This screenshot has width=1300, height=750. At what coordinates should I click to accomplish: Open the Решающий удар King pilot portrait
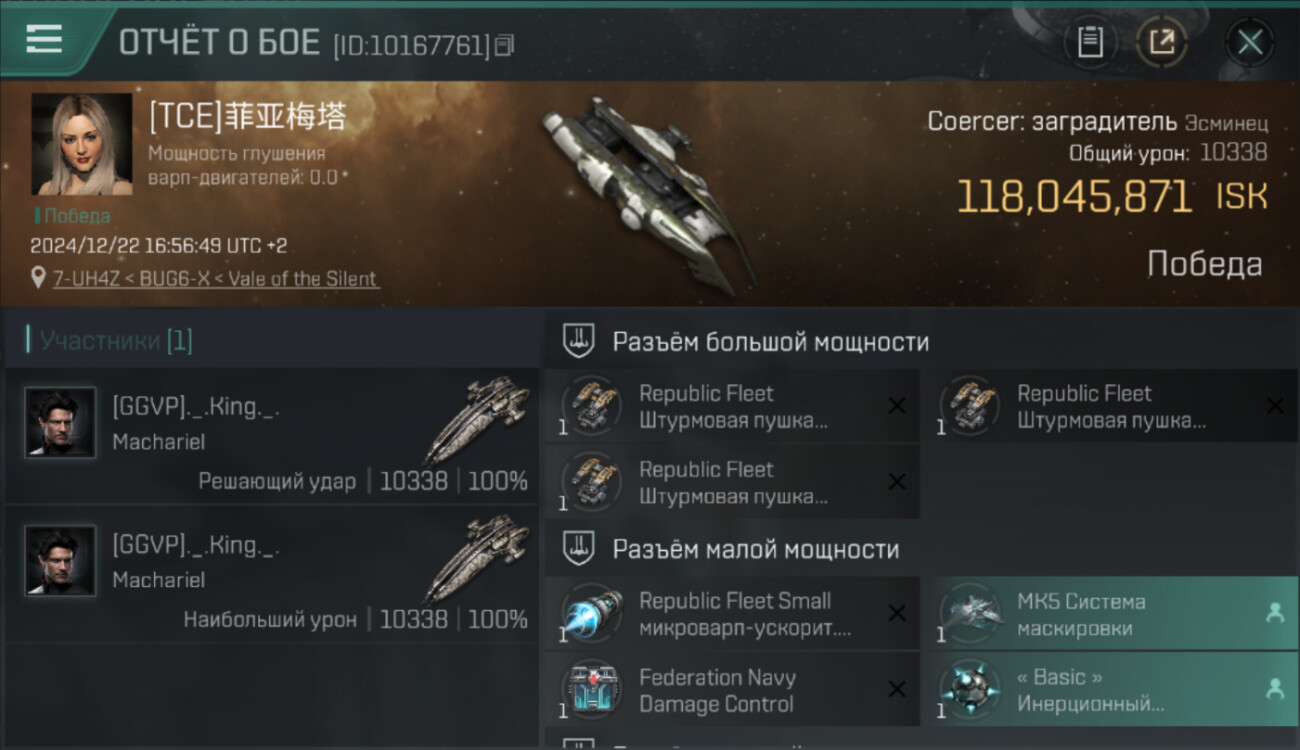pyautogui.click(x=60, y=422)
